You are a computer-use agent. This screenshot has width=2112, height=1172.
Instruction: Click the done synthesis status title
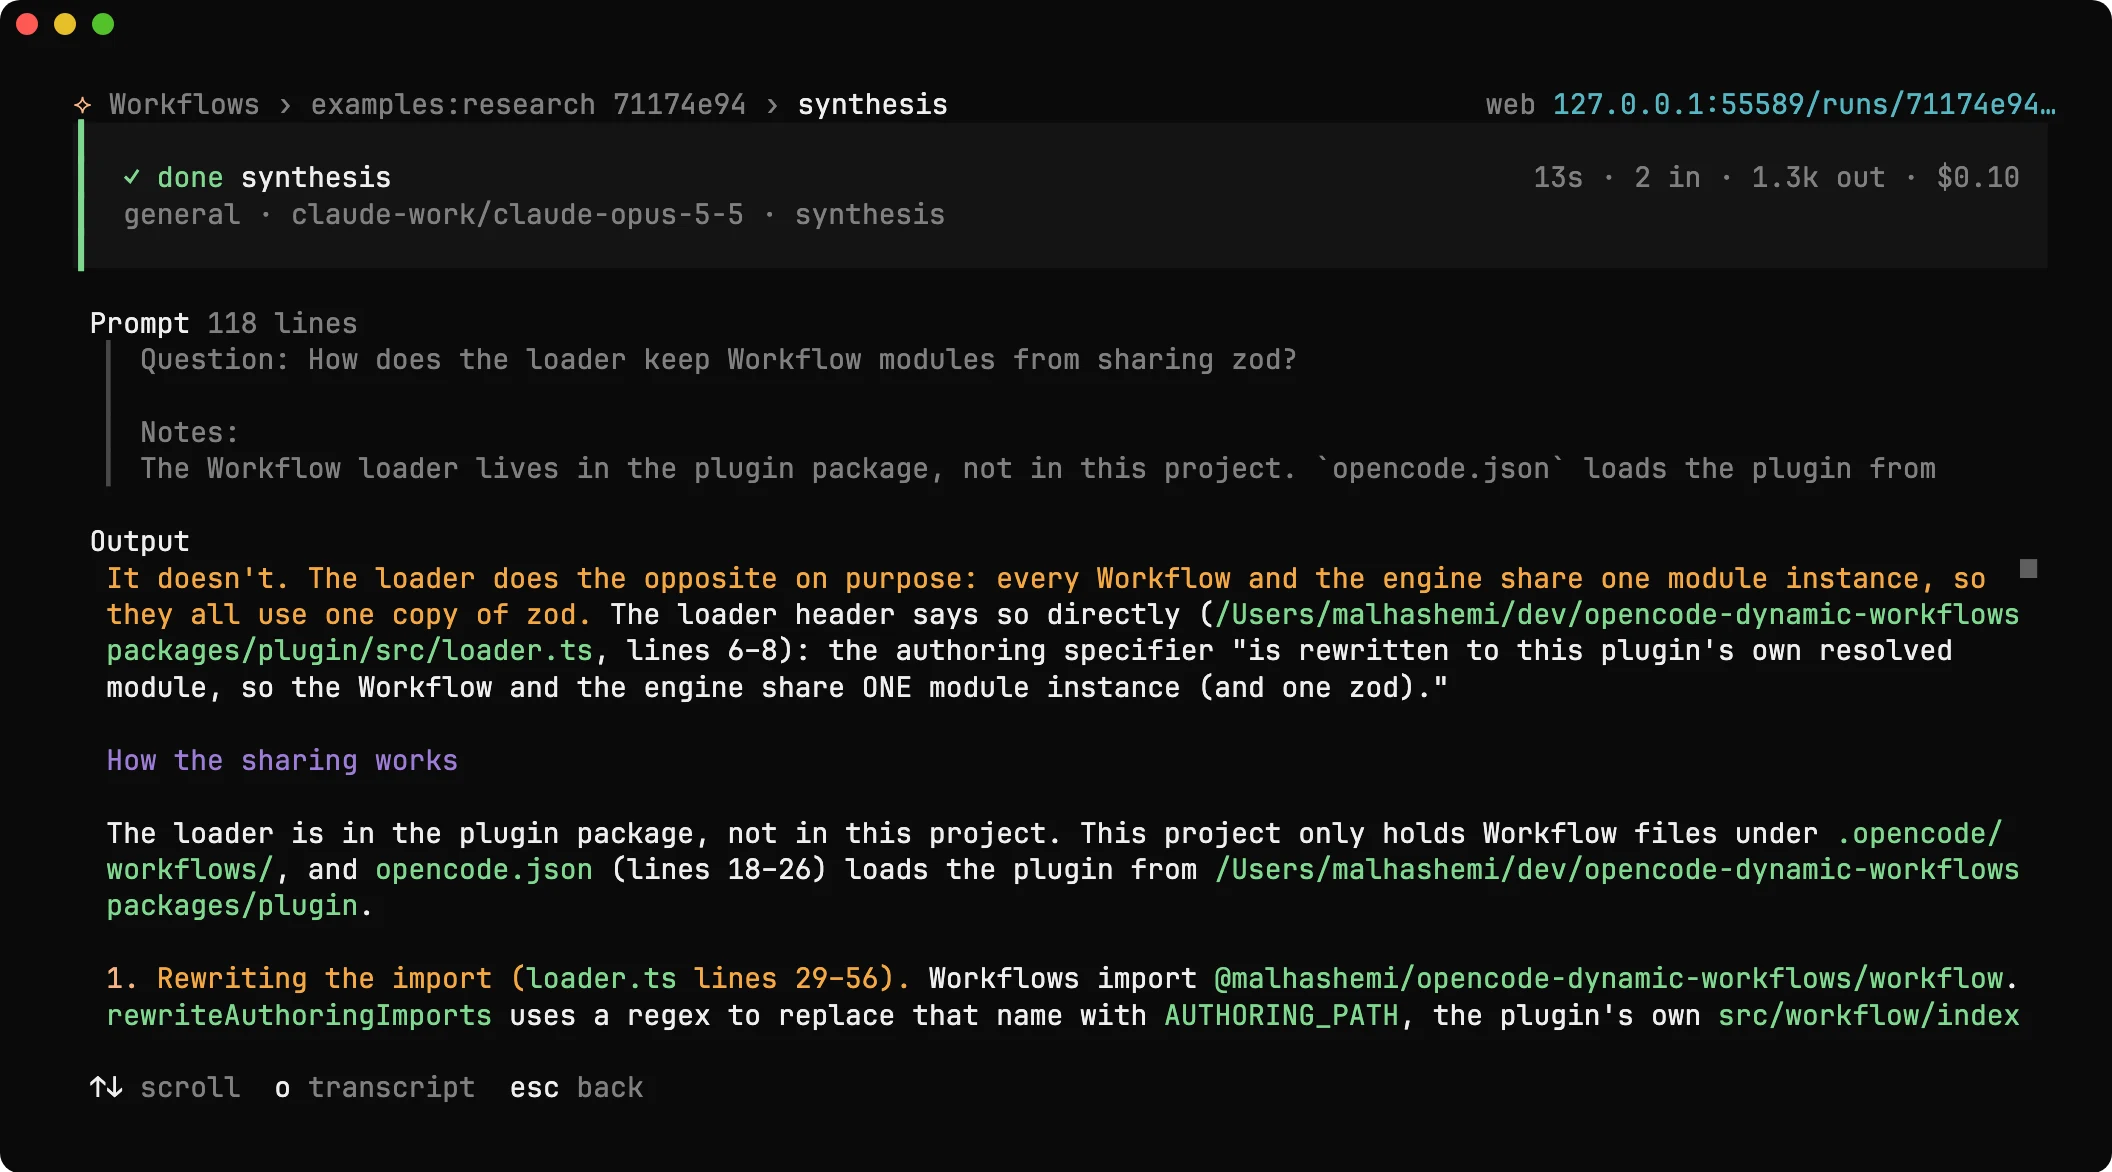click(x=273, y=178)
